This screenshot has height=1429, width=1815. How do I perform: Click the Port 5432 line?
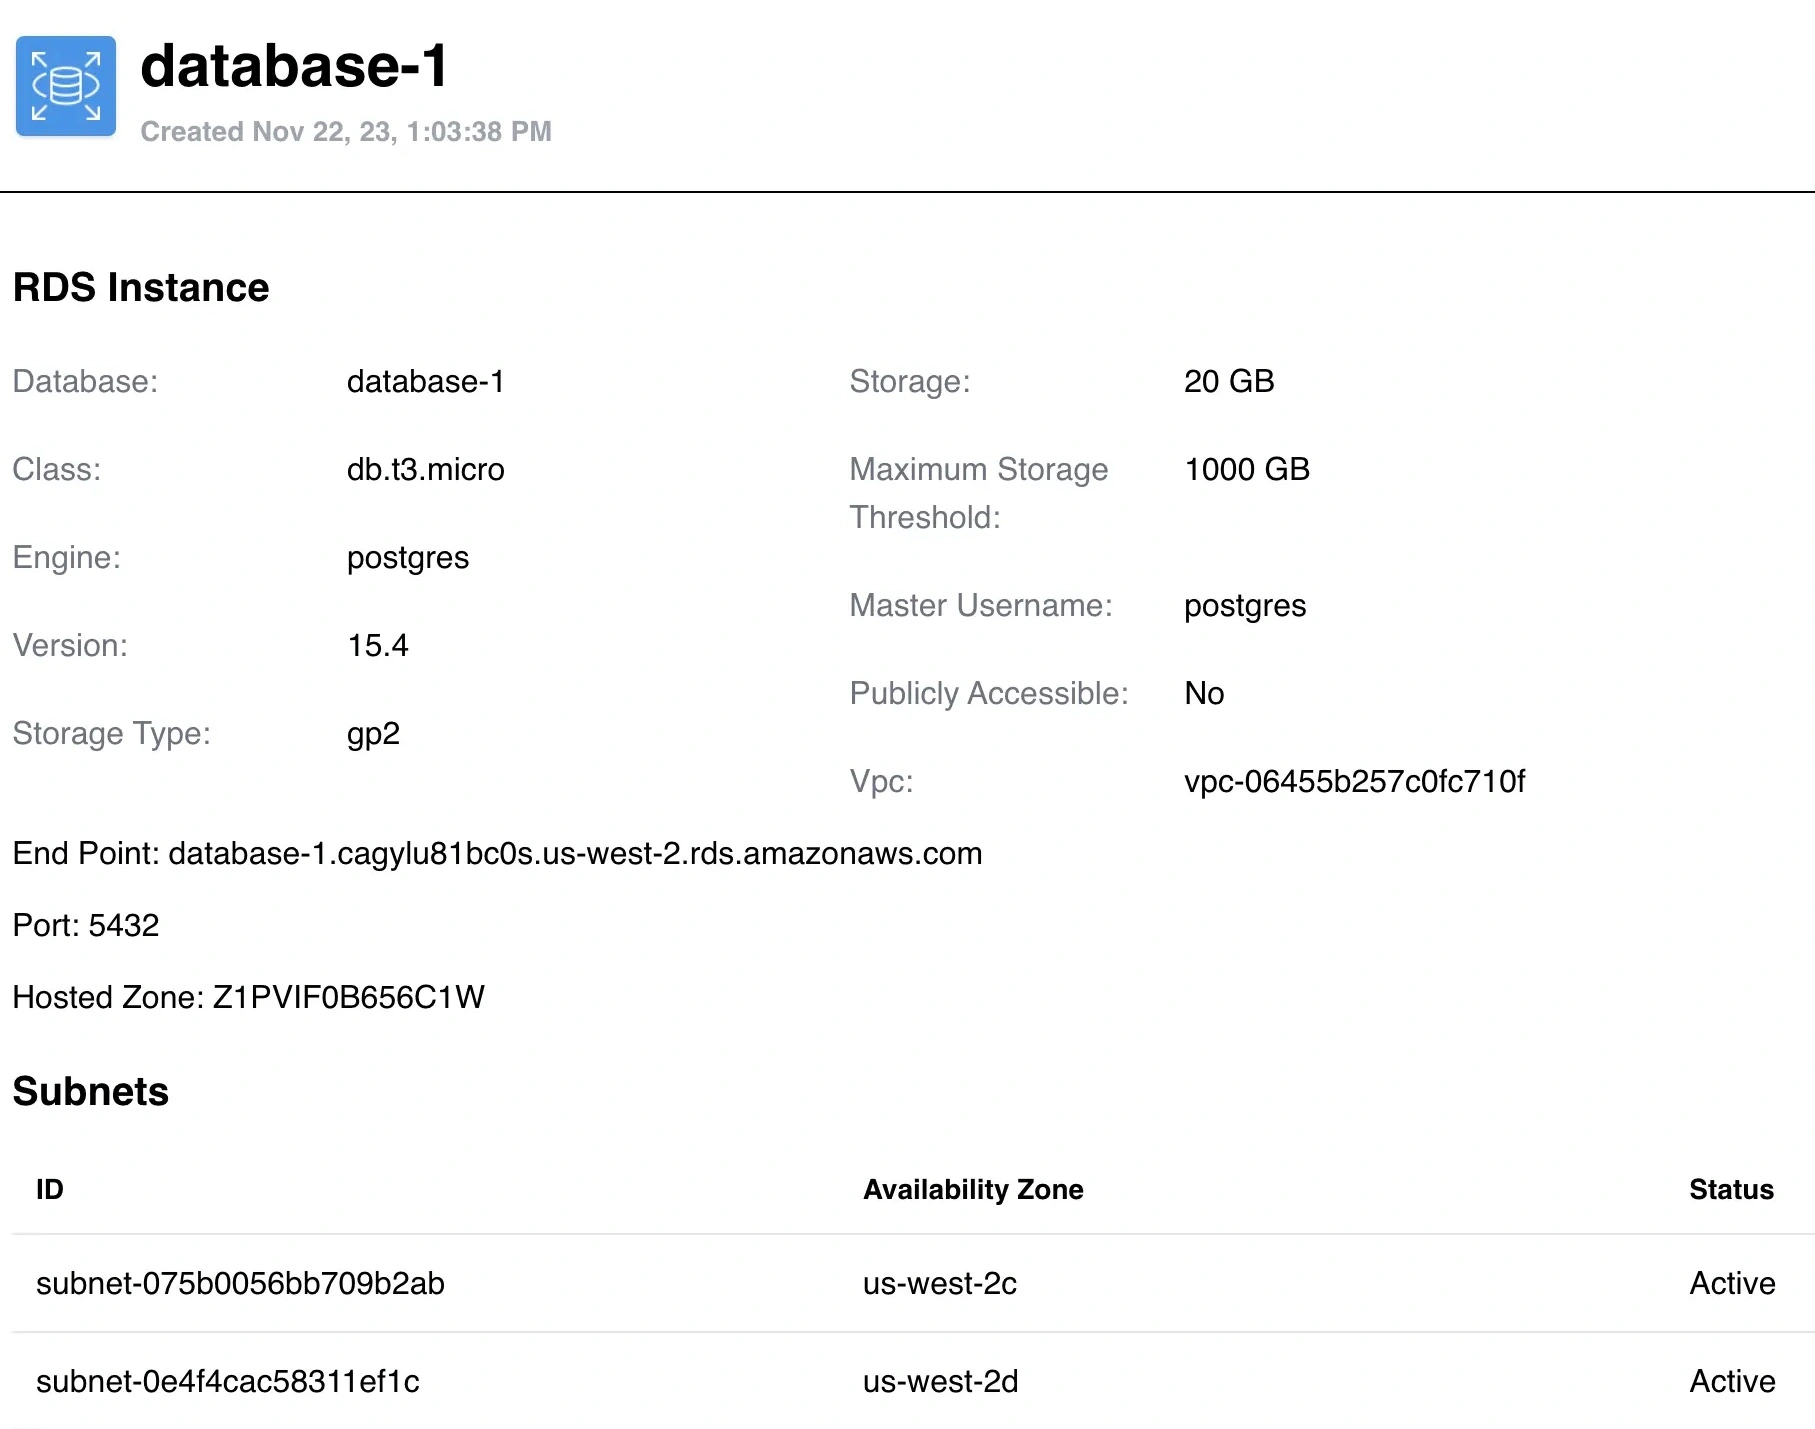[86, 925]
